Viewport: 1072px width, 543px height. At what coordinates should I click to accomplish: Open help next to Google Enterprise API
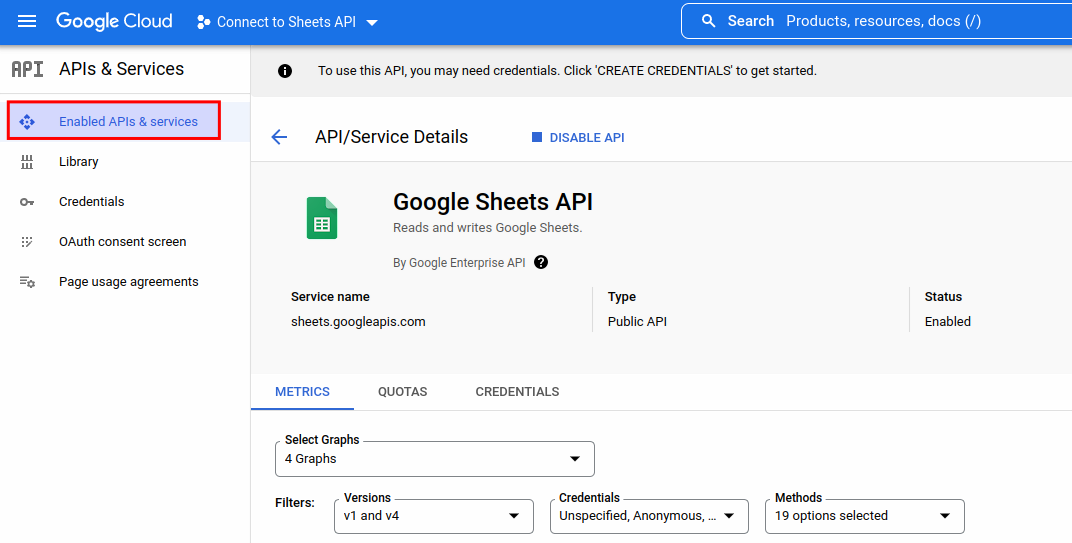tap(541, 263)
